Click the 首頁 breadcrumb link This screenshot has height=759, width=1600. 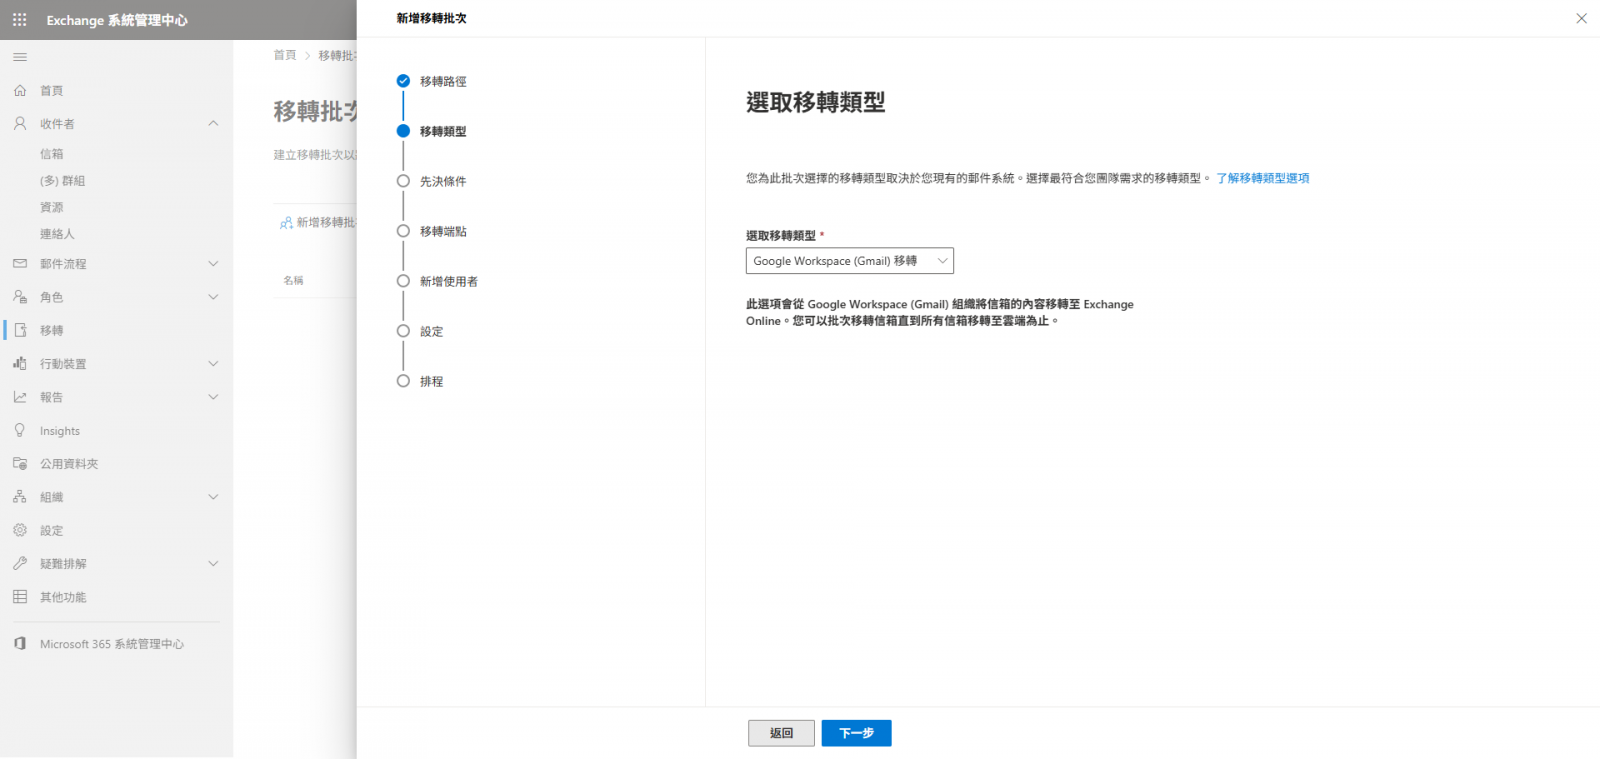pyautogui.click(x=285, y=55)
